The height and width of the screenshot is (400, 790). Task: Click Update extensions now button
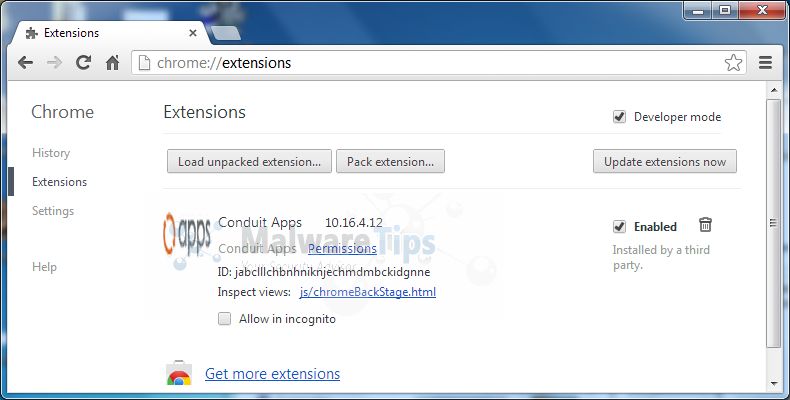point(665,161)
